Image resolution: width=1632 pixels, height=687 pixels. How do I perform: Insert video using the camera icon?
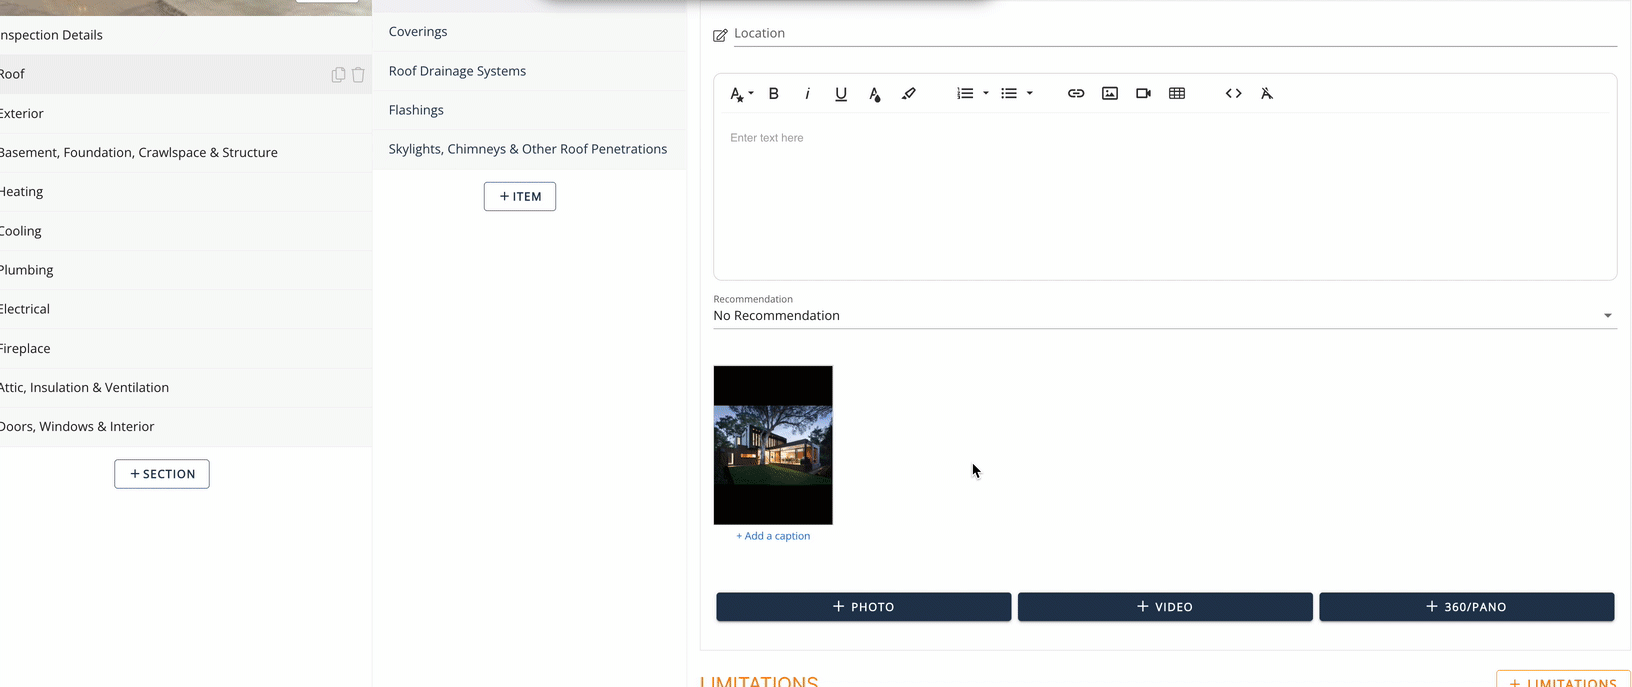pos(1143,94)
